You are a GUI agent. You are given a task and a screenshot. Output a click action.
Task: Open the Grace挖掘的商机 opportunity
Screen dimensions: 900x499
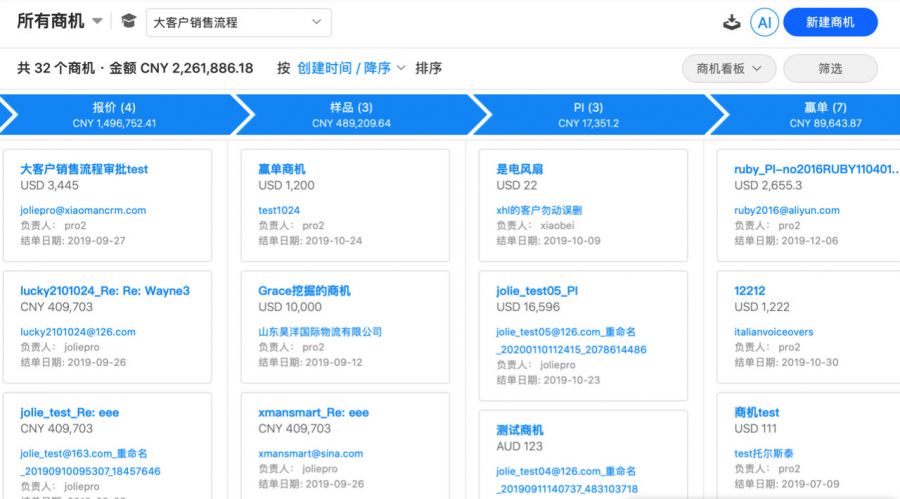tap(304, 291)
